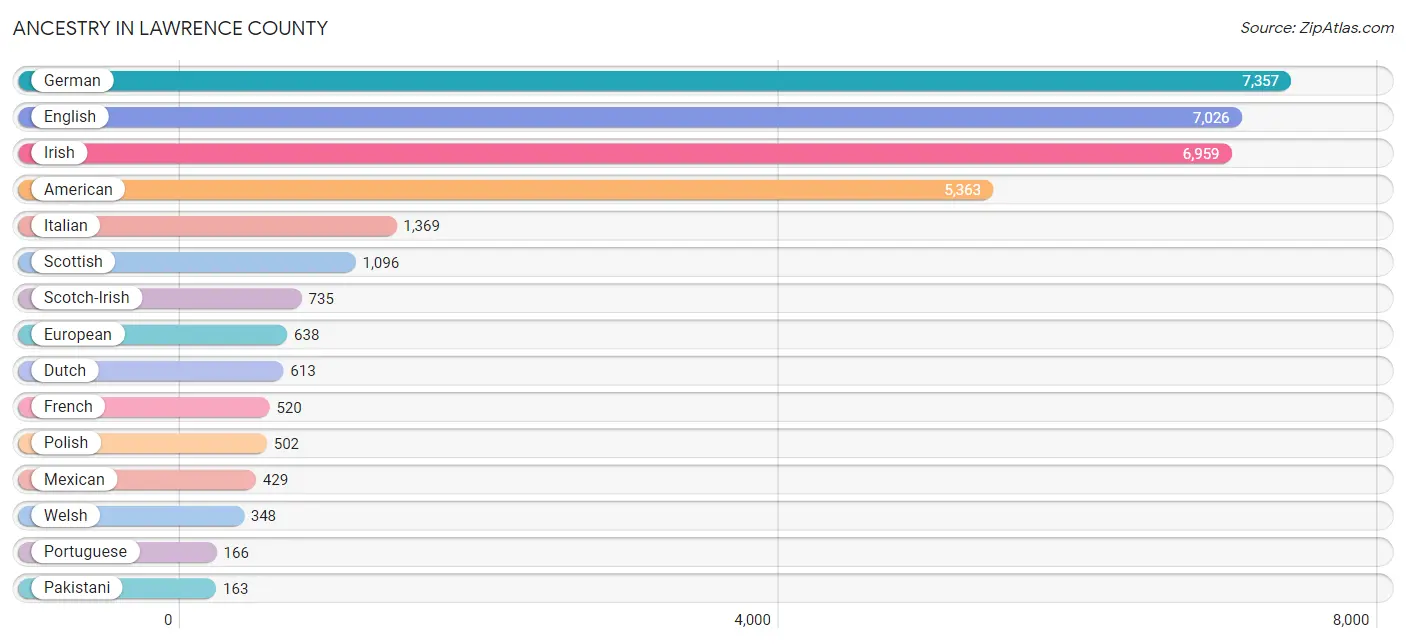Click the Ancestry in Lawrence County title
1406x644 pixels.
tap(170, 28)
